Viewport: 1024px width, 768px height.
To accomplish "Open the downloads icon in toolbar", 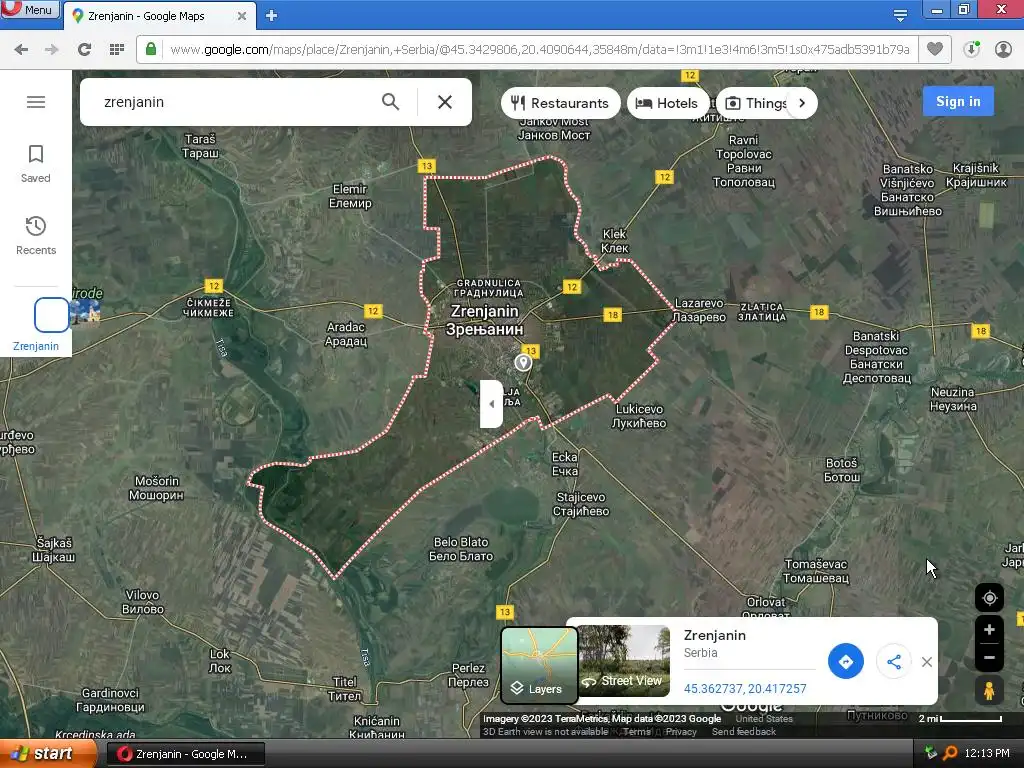I will (x=972, y=49).
